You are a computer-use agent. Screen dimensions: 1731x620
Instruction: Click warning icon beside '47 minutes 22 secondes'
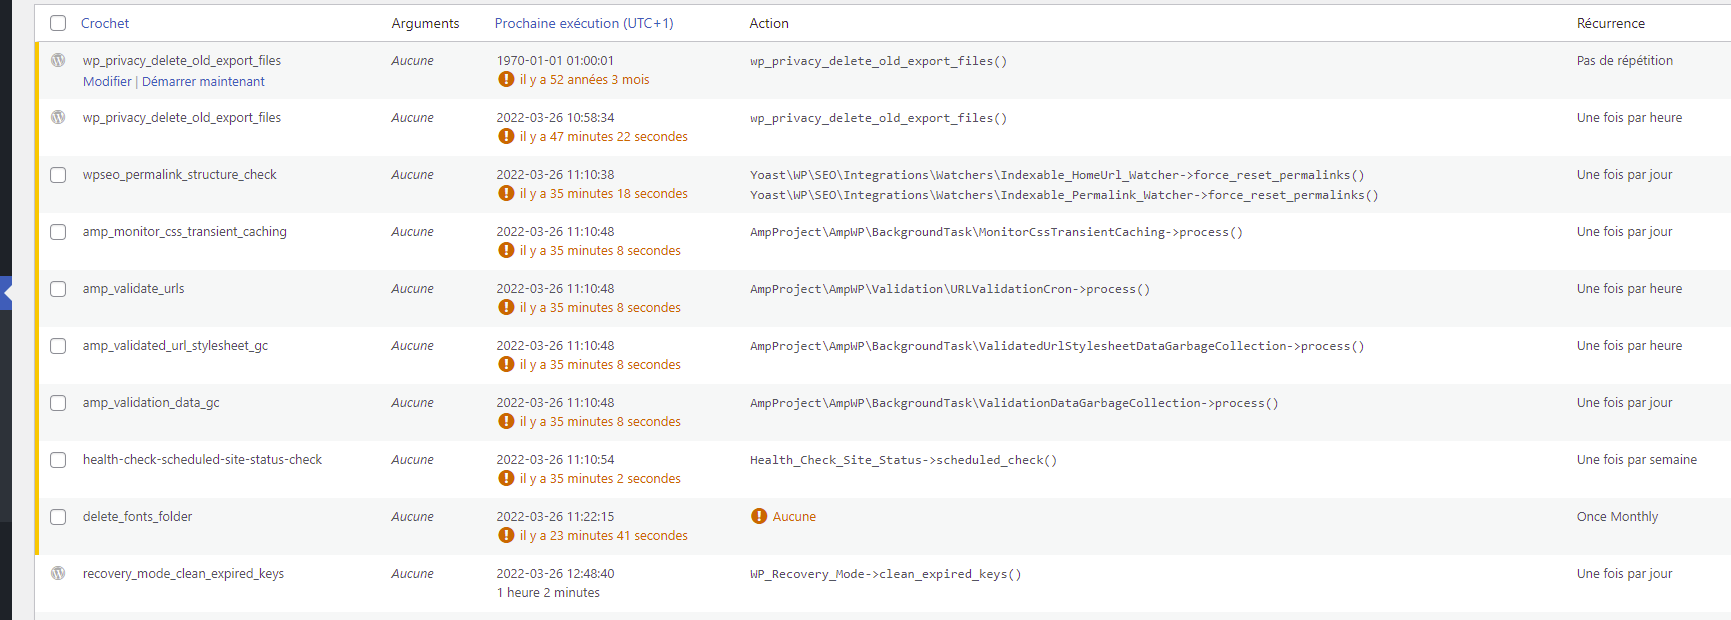(506, 136)
